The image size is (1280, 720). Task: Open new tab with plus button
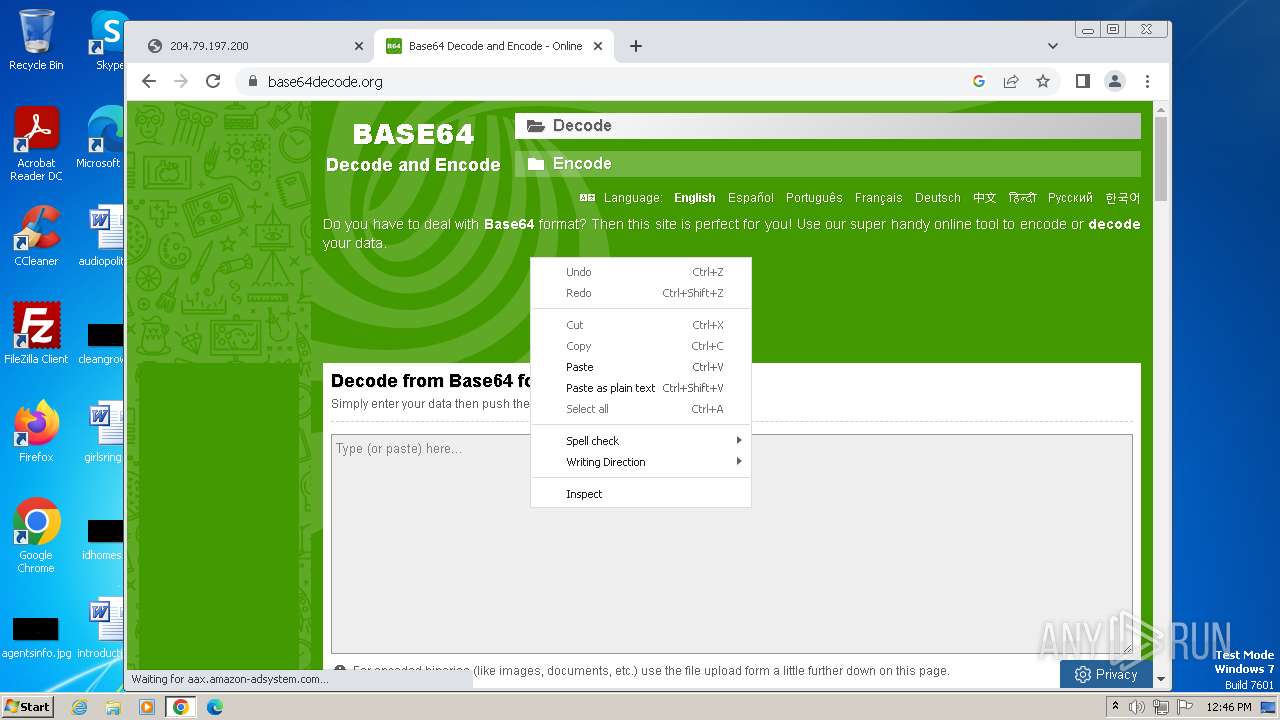636,46
